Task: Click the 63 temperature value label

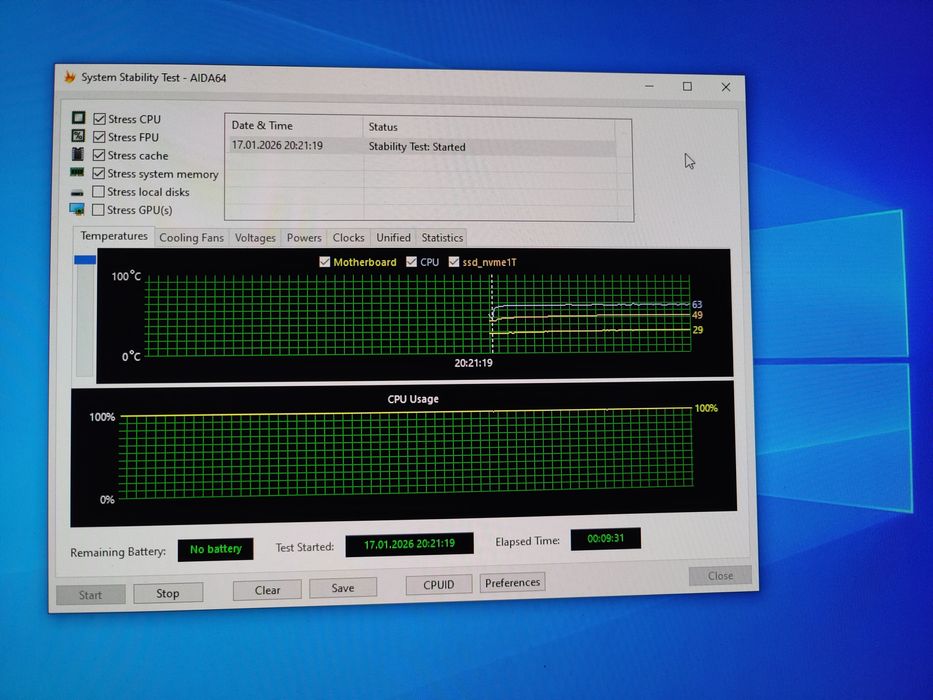Action: tap(697, 304)
